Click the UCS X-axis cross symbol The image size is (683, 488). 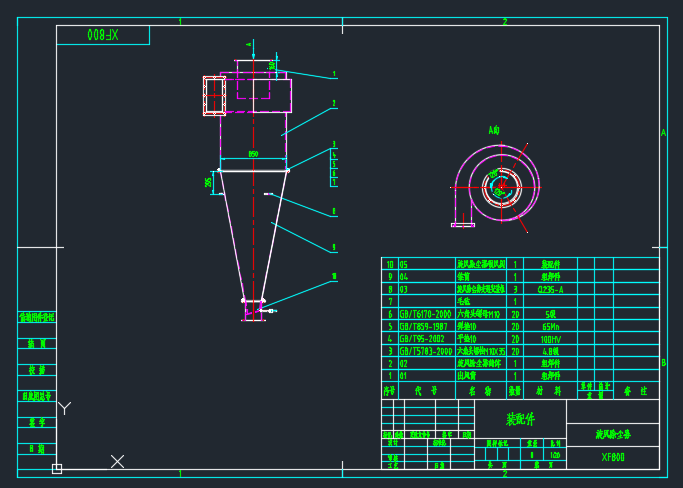click(x=117, y=461)
